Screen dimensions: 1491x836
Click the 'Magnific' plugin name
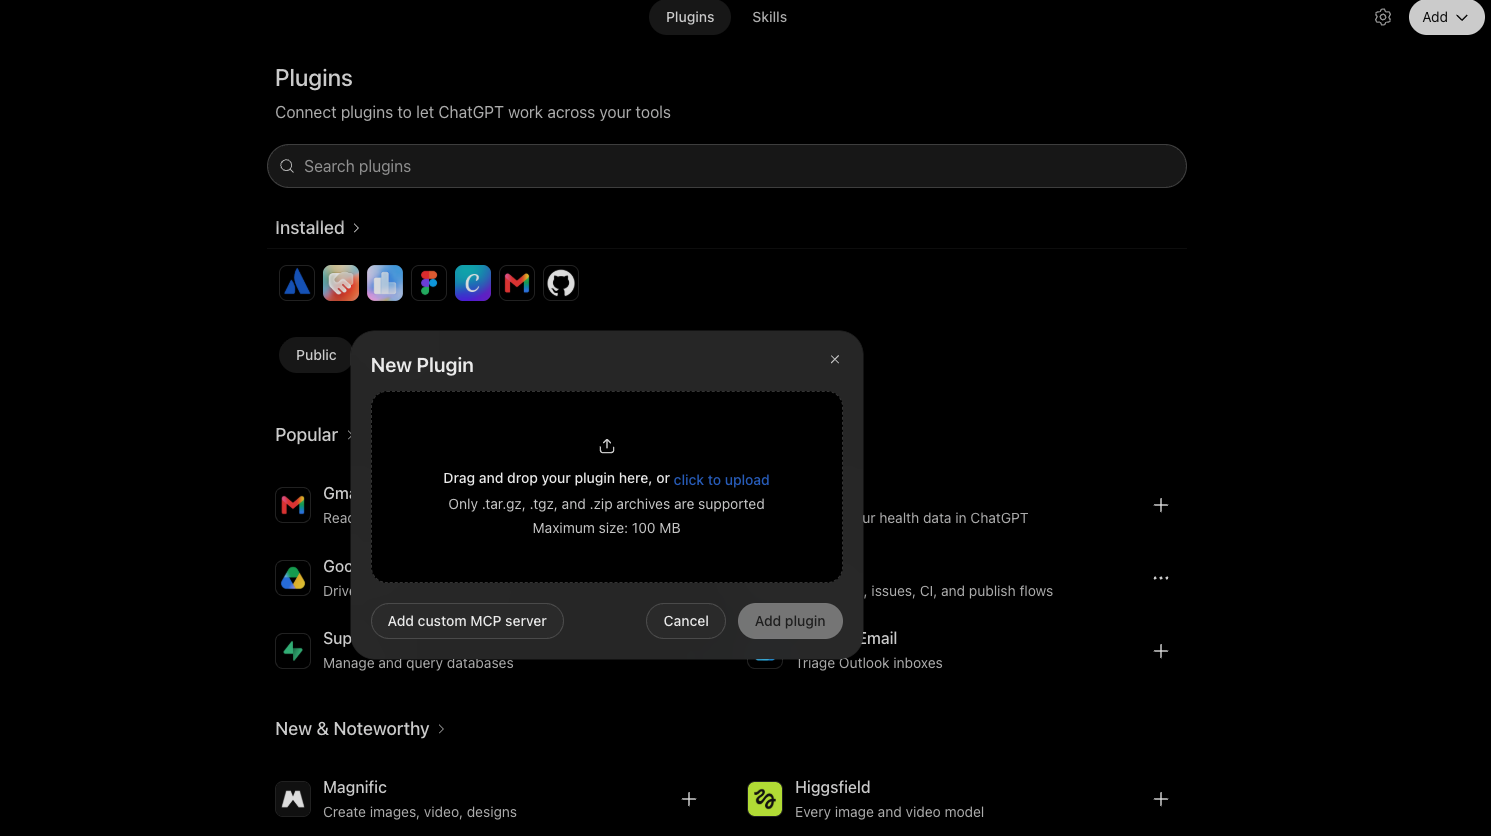(355, 787)
